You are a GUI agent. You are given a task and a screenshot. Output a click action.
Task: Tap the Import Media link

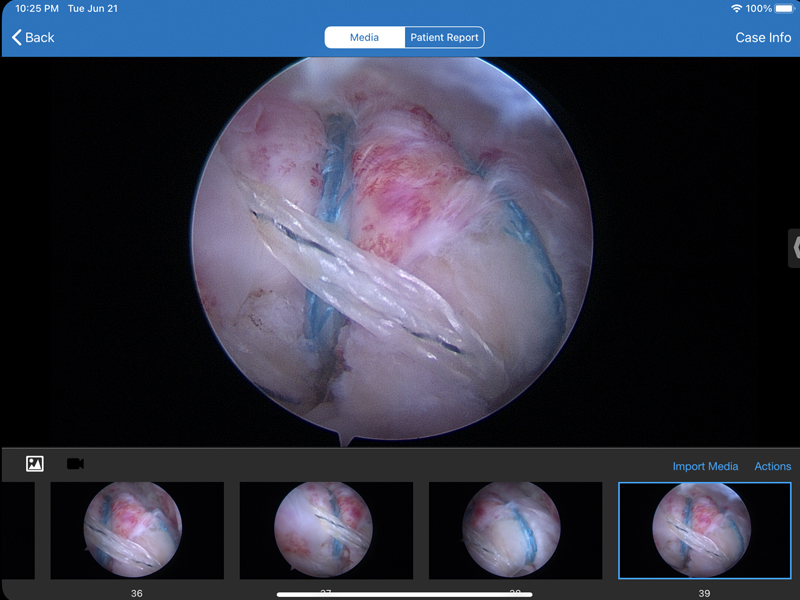705,466
